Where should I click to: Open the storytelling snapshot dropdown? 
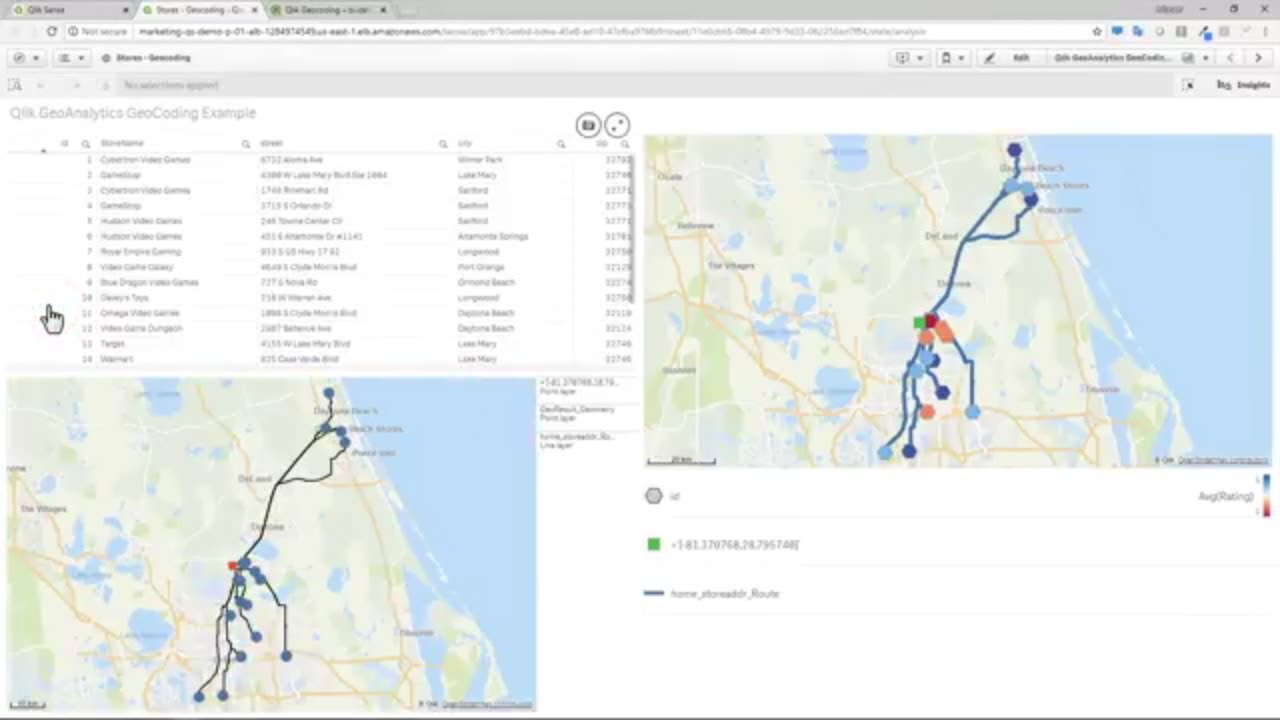tap(909, 58)
